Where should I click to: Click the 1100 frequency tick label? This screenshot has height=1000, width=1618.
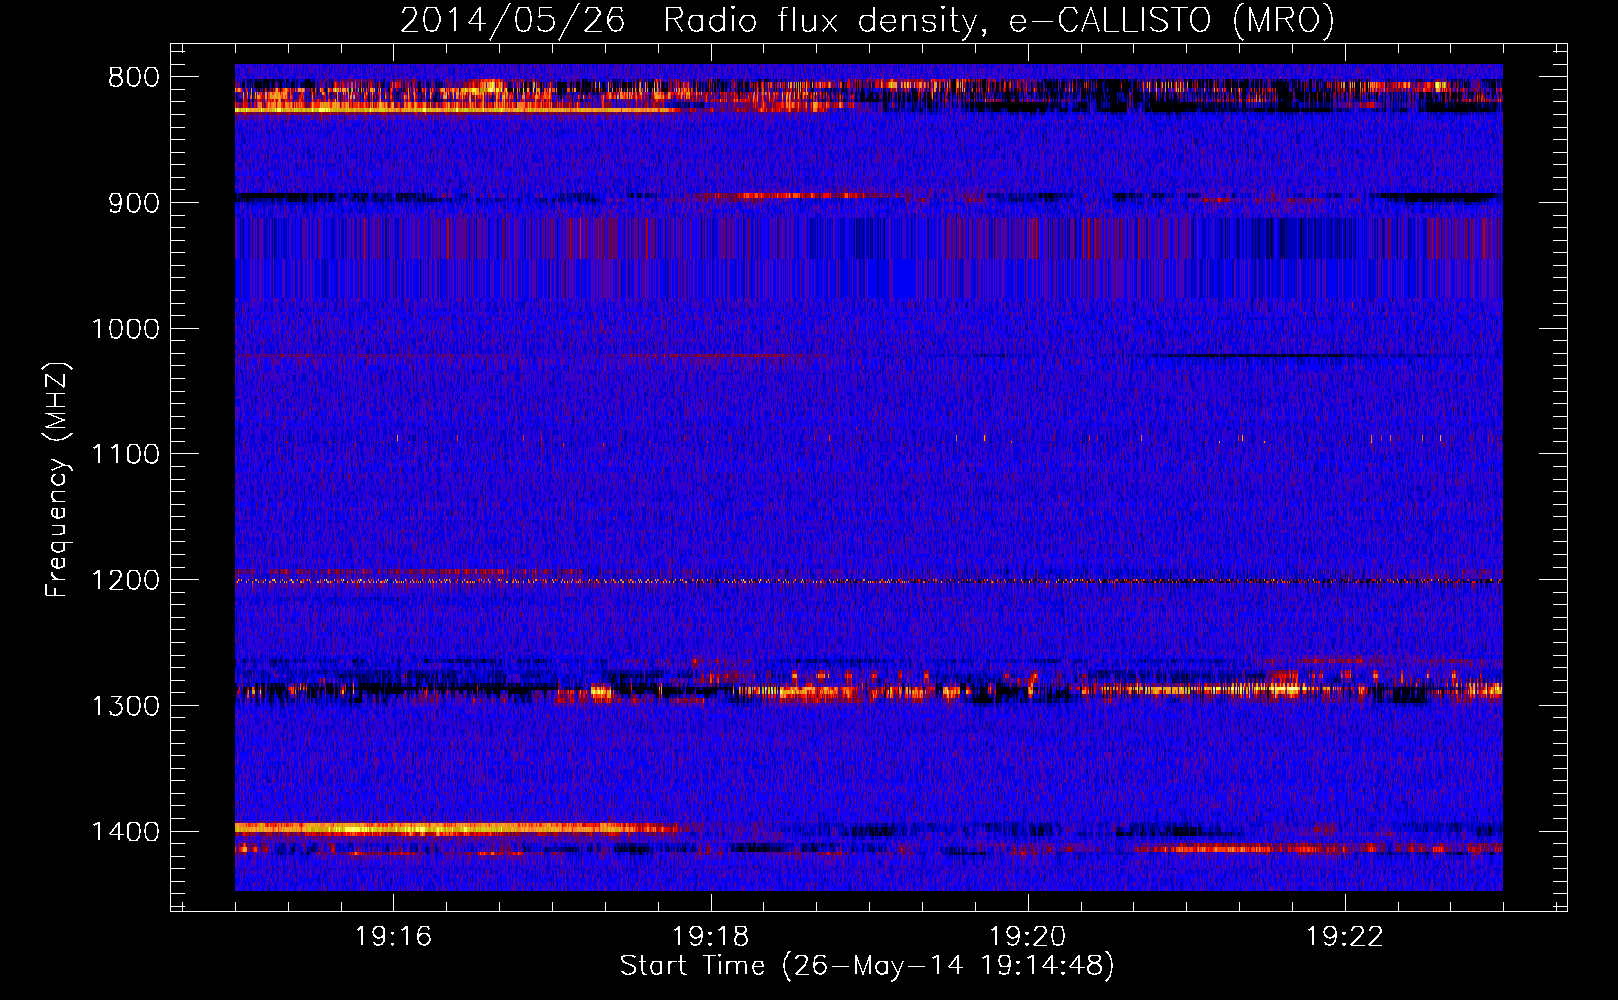click(125, 455)
